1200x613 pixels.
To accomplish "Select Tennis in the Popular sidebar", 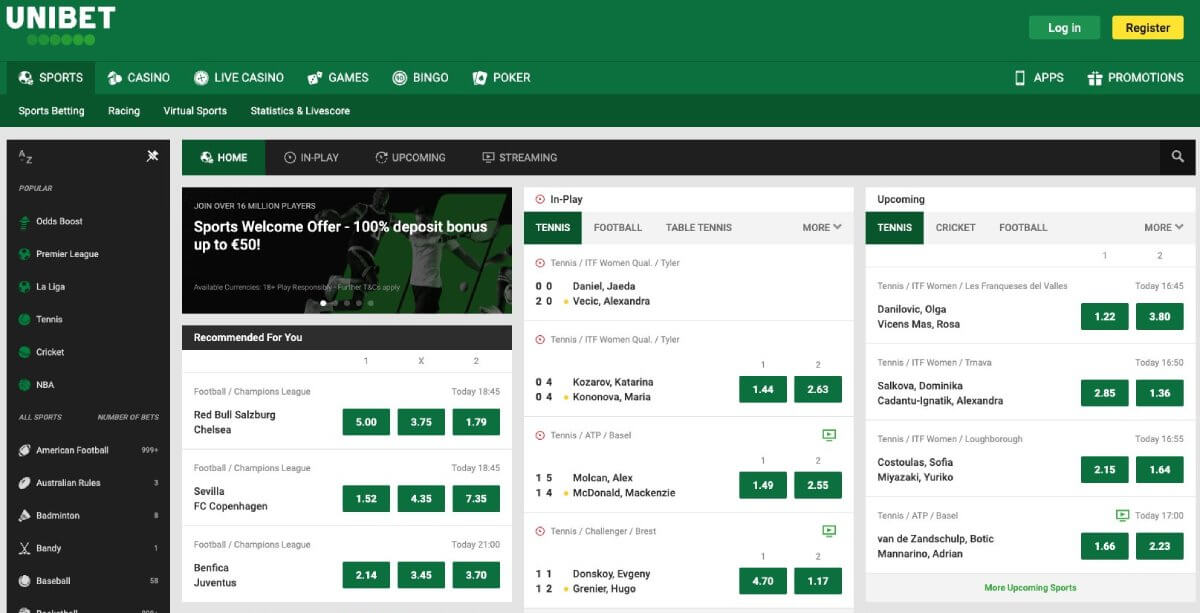I will [x=49, y=319].
